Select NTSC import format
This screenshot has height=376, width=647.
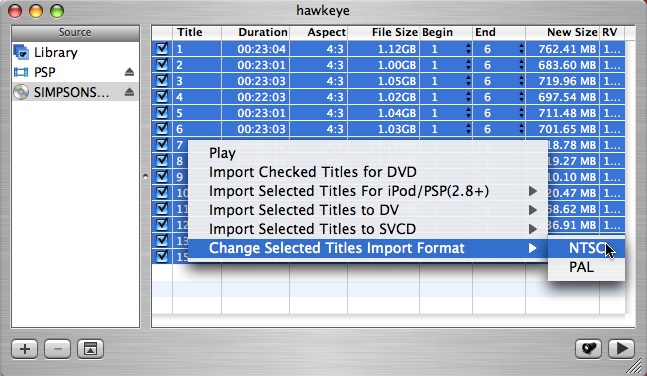coord(586,248)
